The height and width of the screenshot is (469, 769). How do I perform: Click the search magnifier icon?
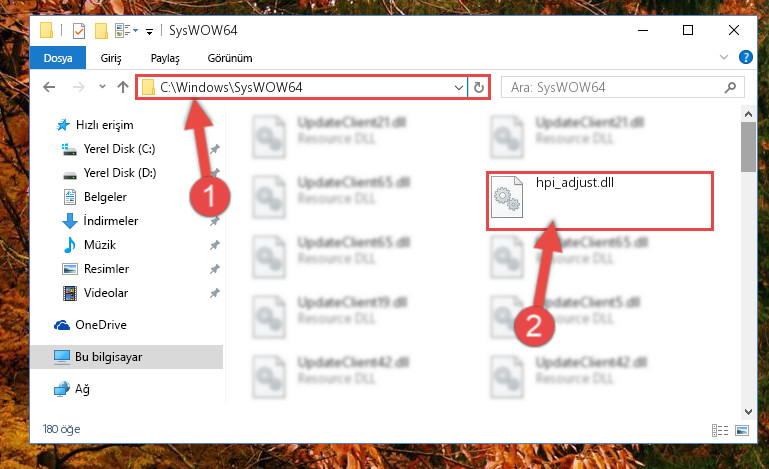pyautogui.click(x=730, y=87)
